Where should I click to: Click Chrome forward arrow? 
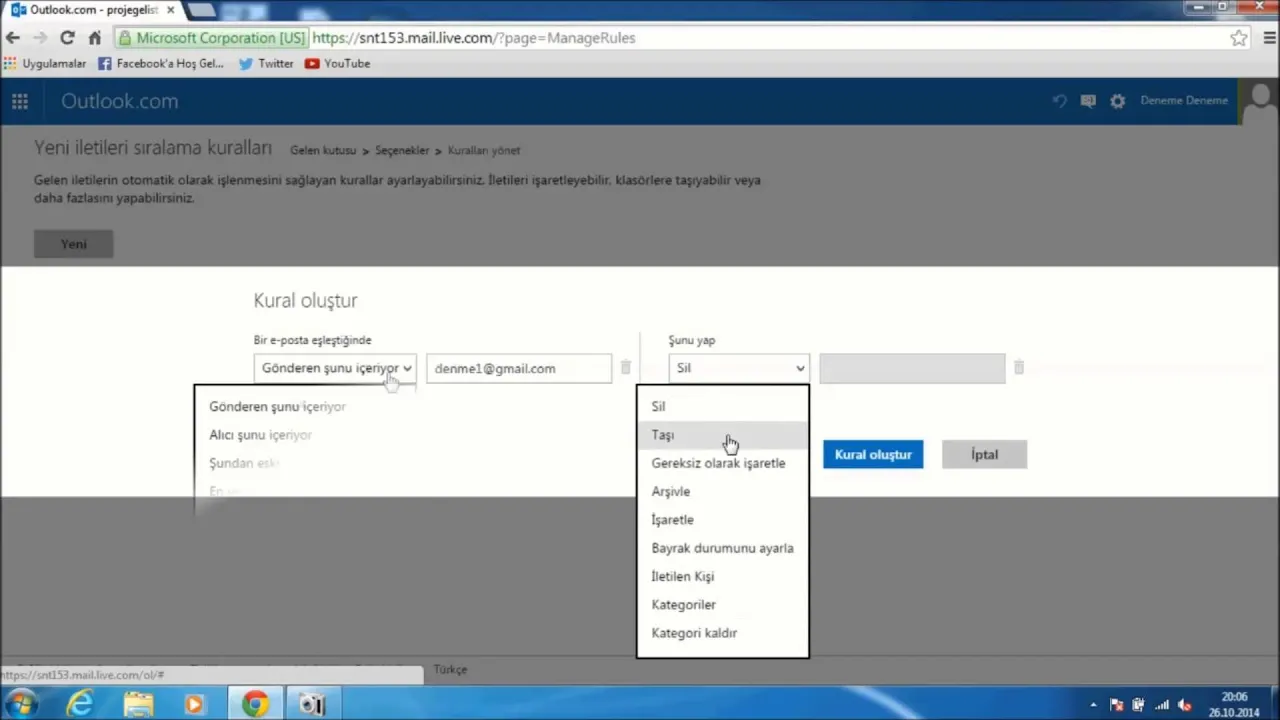coord(40,38)
